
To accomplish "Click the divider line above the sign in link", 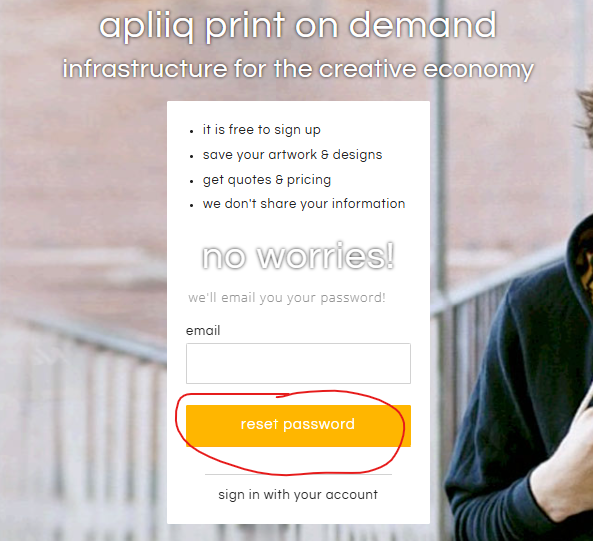I will click(298, 474).
